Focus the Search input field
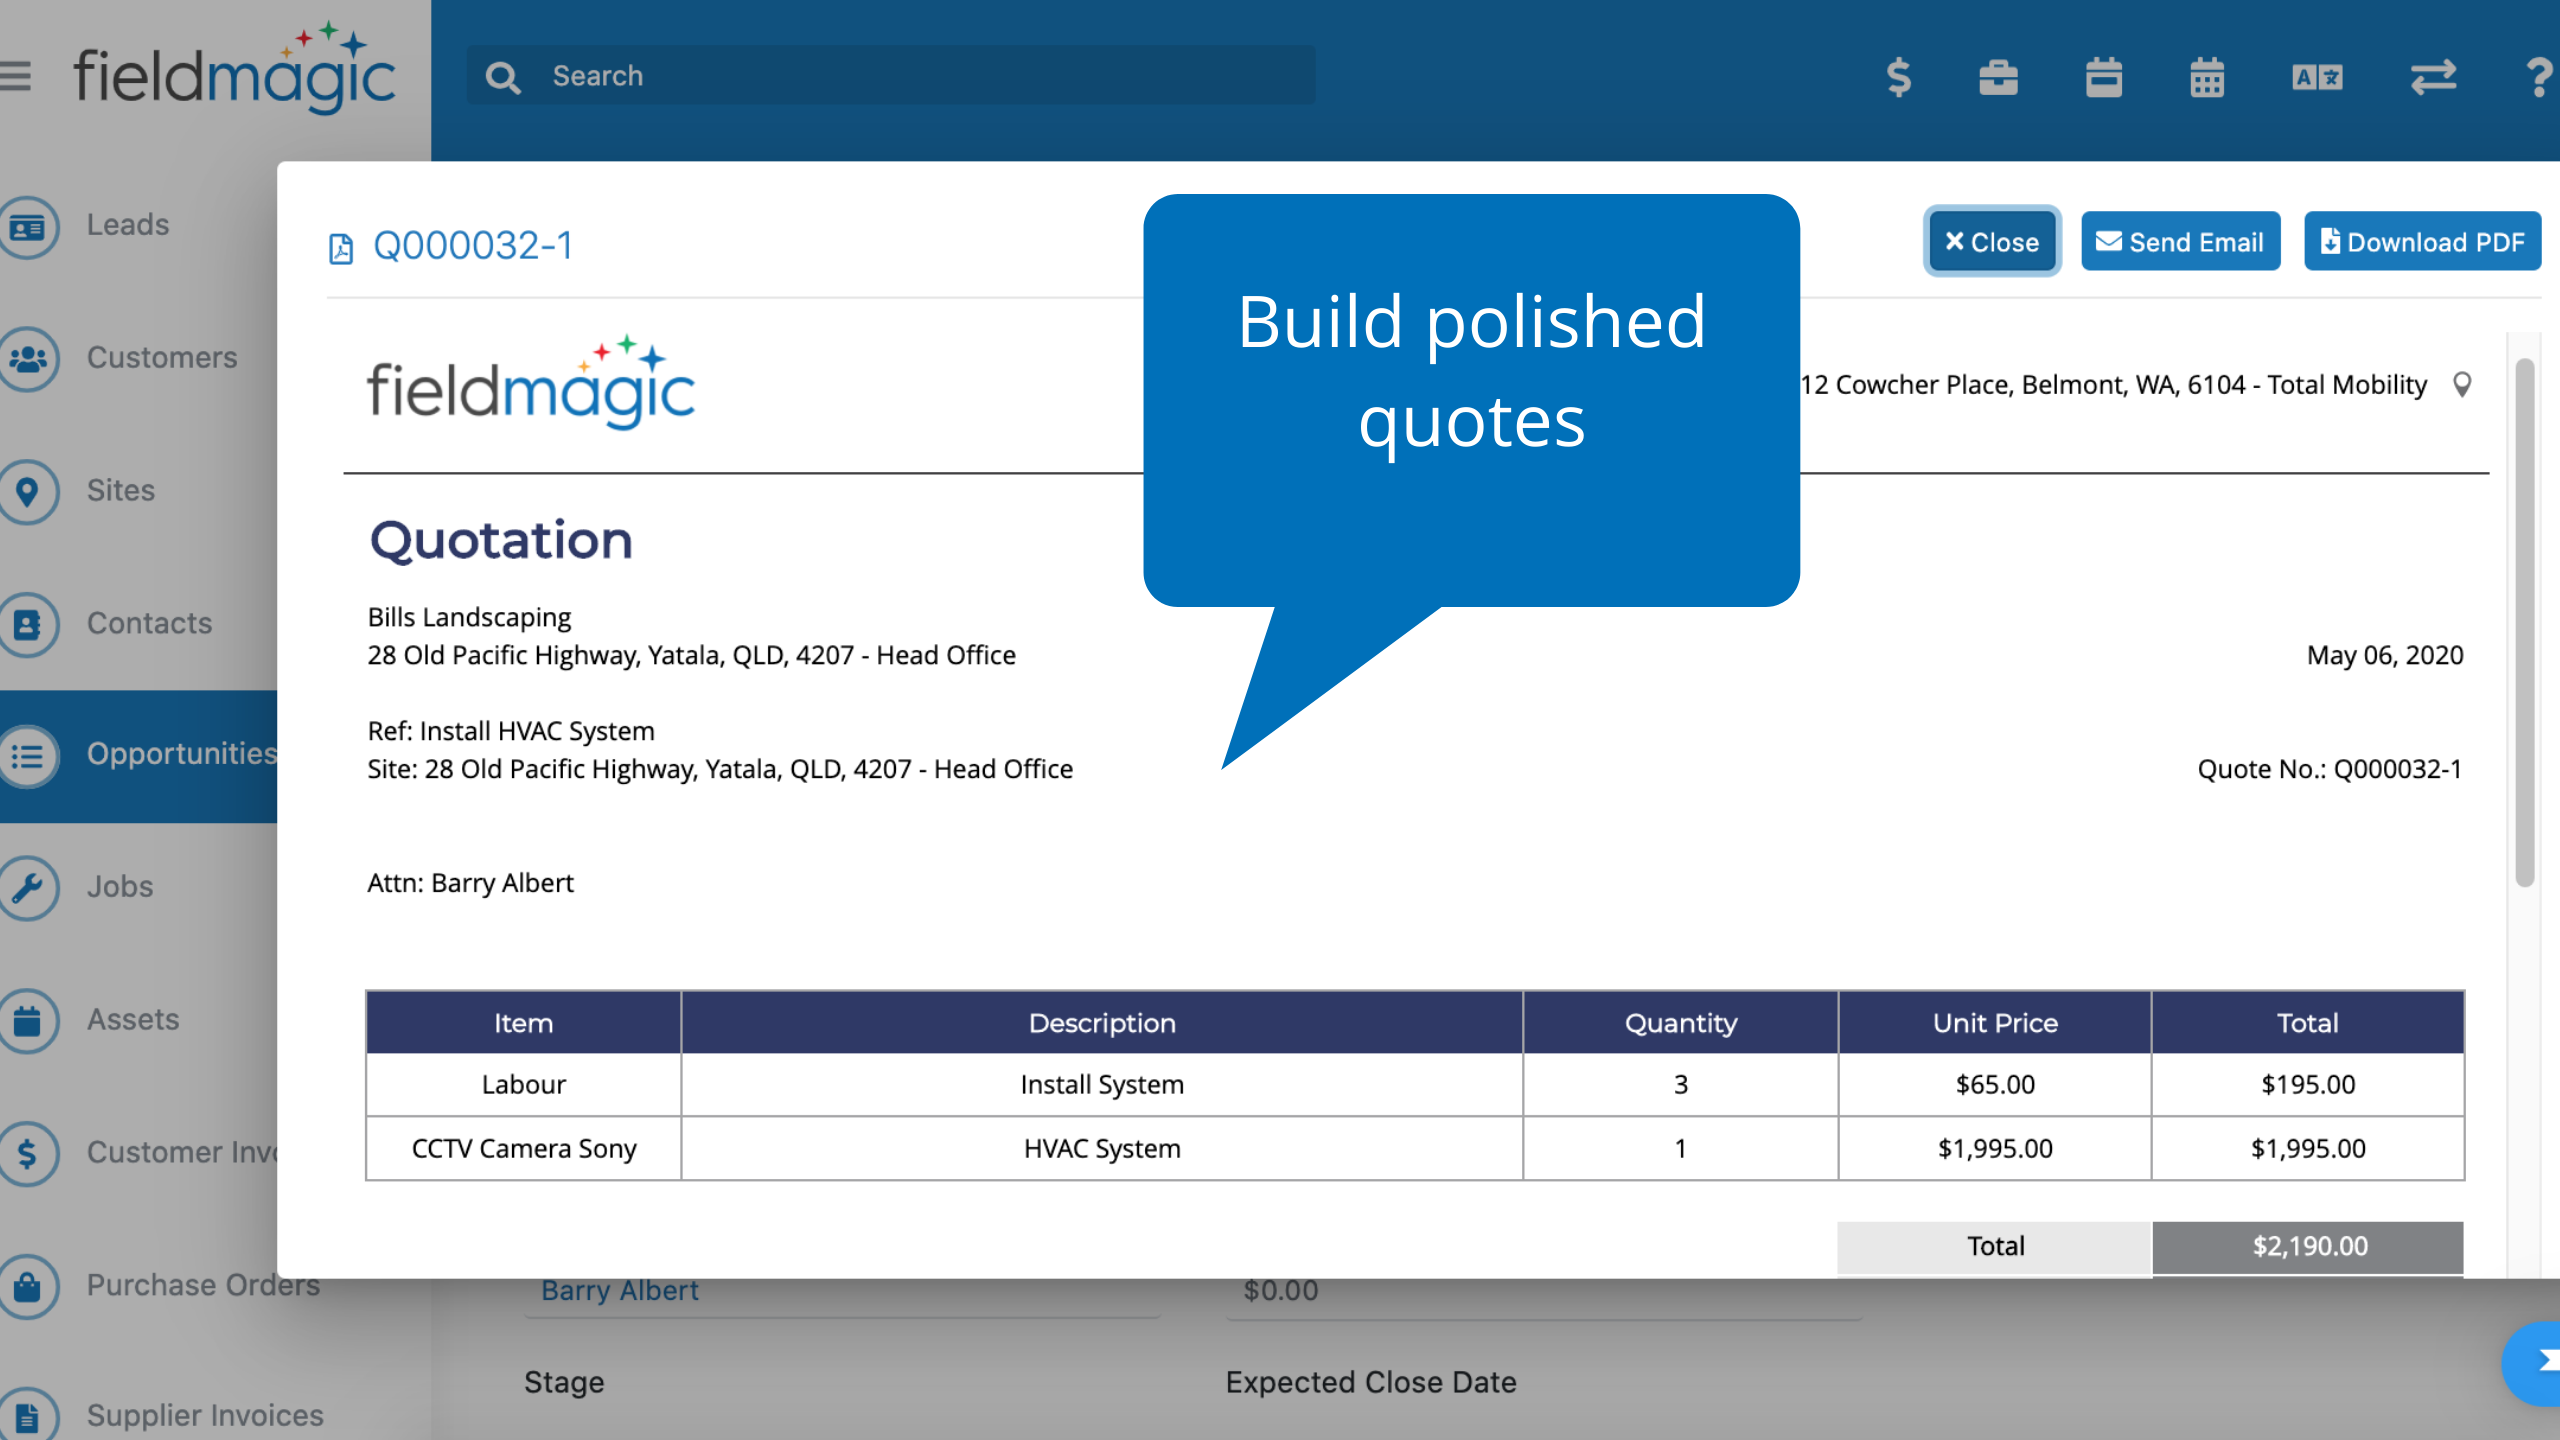The width and height of the screenshot is (2560, 1440). 891,75
